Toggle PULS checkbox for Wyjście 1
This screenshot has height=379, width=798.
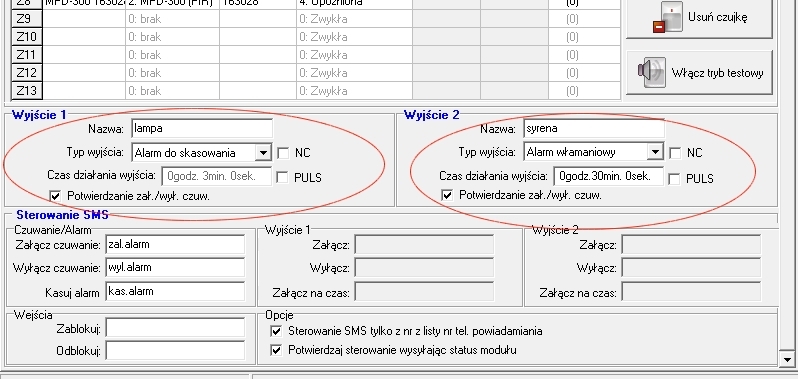tap(283, 177)
